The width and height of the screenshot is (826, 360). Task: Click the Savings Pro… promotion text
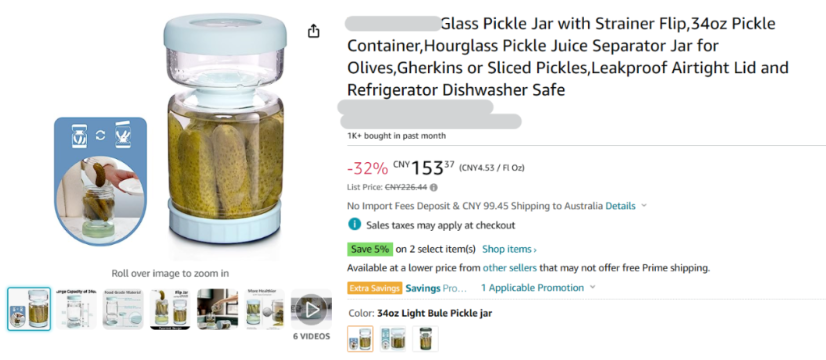point(436,288)
